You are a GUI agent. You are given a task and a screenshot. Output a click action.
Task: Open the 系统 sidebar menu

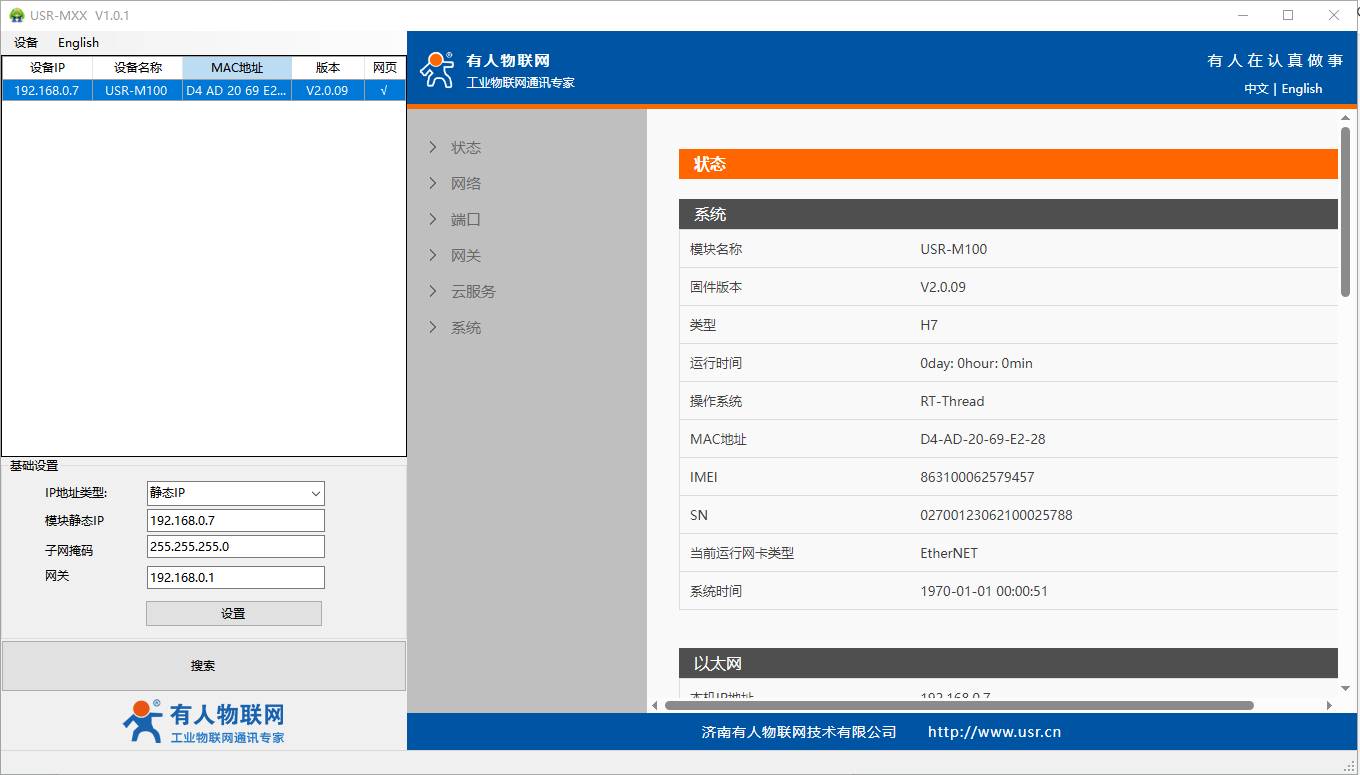coord(465,328)
